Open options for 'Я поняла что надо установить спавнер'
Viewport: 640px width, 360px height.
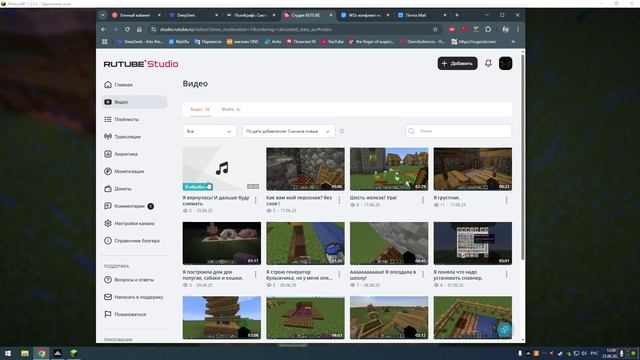[507, 274]
